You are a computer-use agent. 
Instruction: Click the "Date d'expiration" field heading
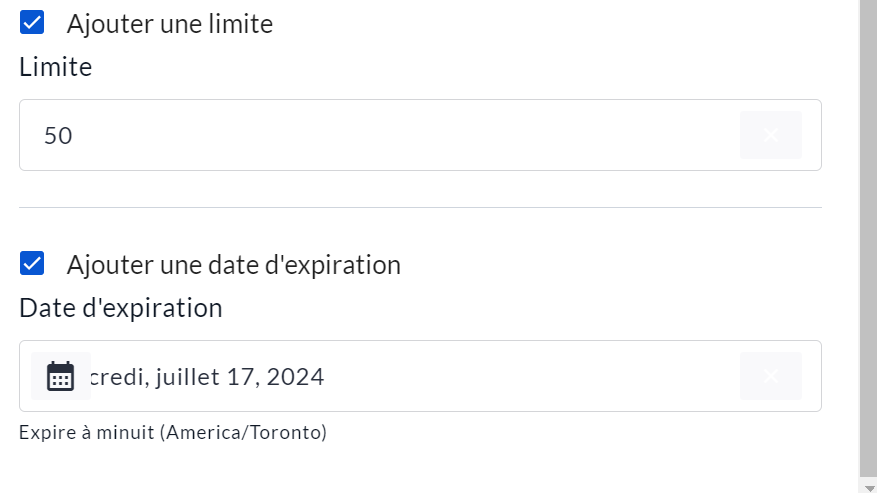point(120,308)
